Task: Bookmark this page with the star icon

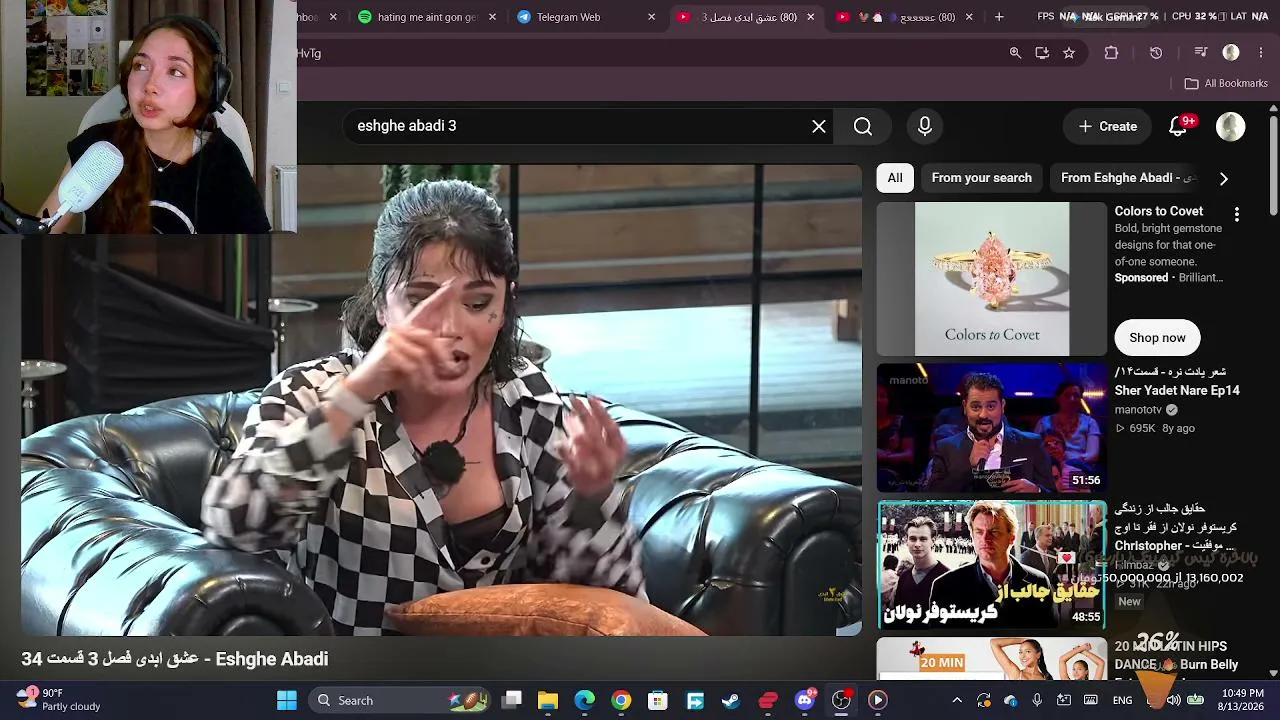Action: [1069, 53]
